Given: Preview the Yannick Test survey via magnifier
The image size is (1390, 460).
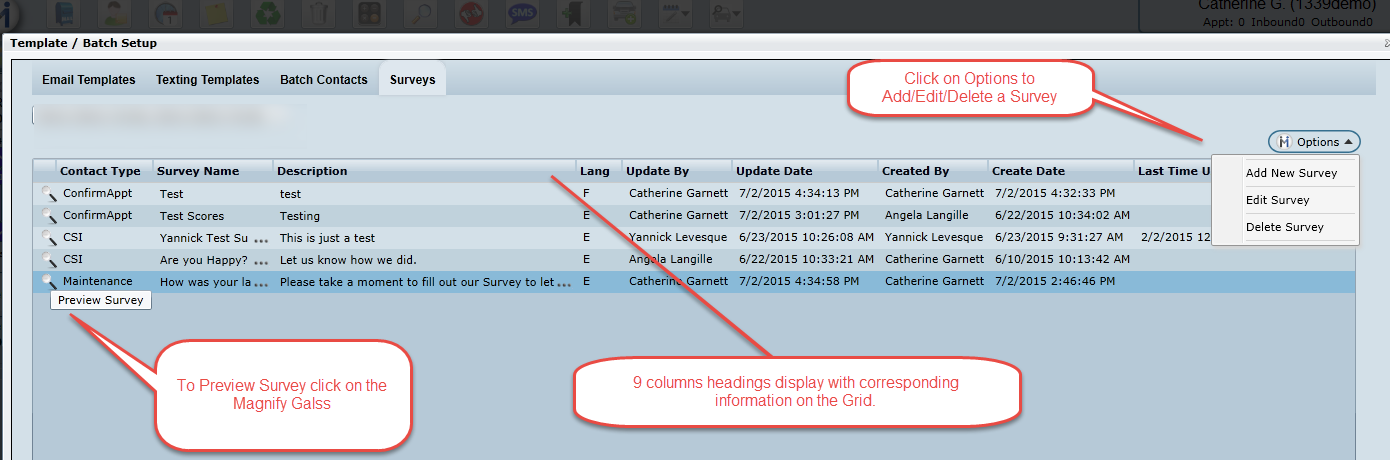Looking at the screenshot, I should (x=47, y=238).
